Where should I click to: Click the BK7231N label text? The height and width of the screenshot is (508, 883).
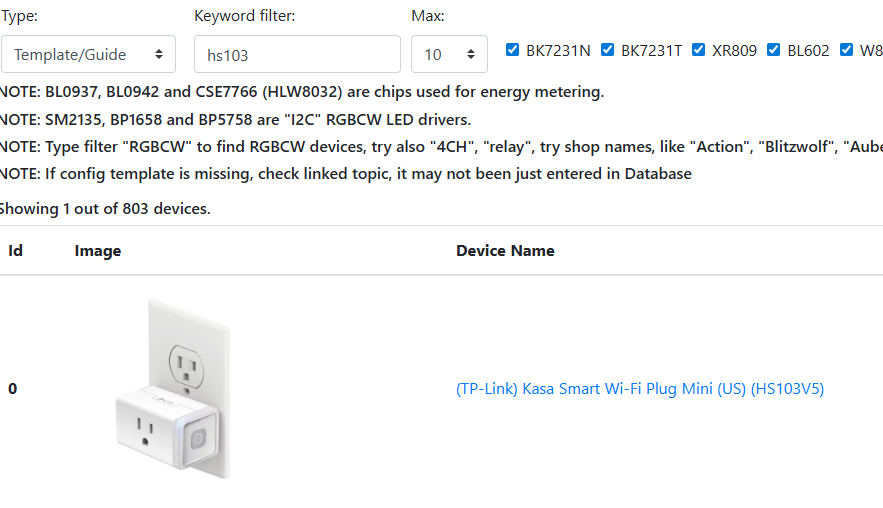point(559,51)
